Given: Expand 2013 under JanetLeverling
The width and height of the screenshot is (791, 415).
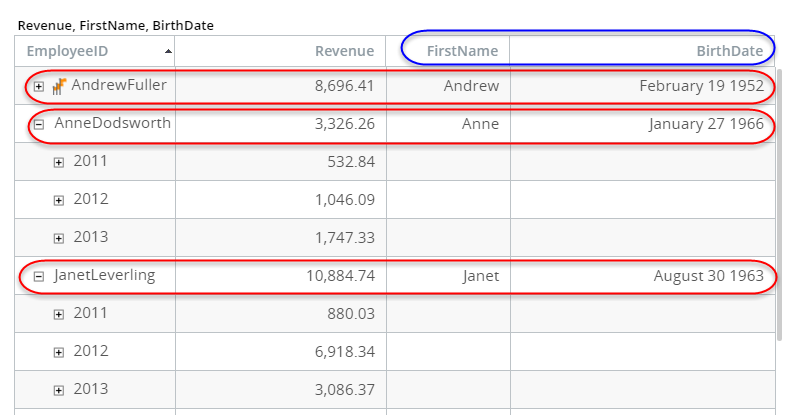Looking at the screenshot, I should (x=58, y=390).
